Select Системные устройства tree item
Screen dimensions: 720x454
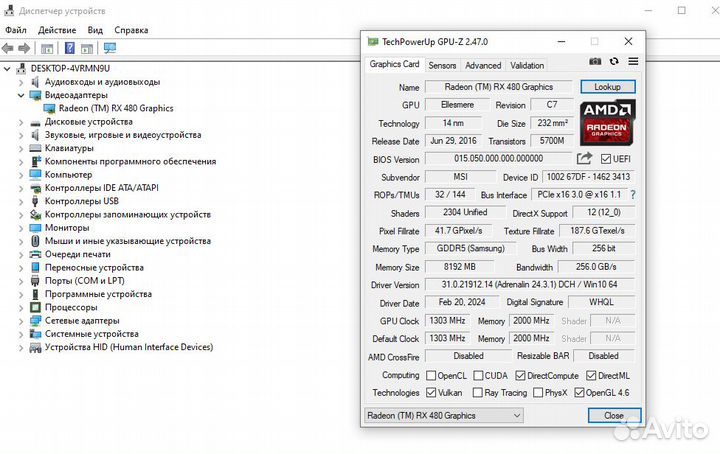click(x=92, y=334)
